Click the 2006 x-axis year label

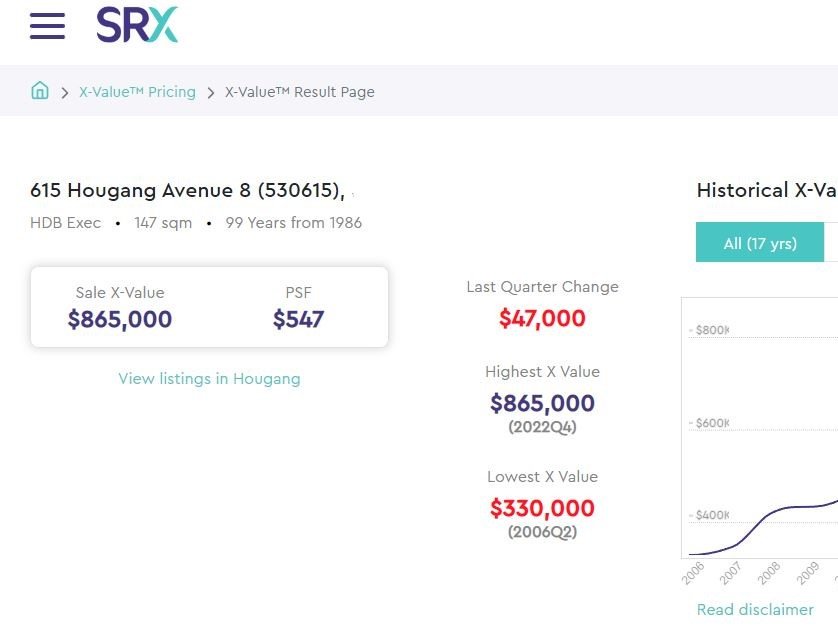pos(693,573)
